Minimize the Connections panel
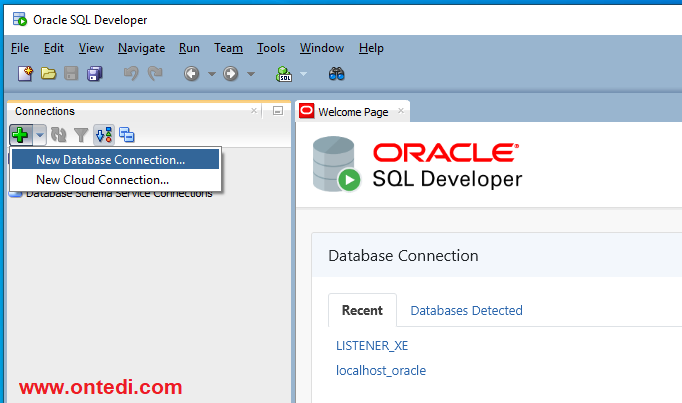 (278, 111)
